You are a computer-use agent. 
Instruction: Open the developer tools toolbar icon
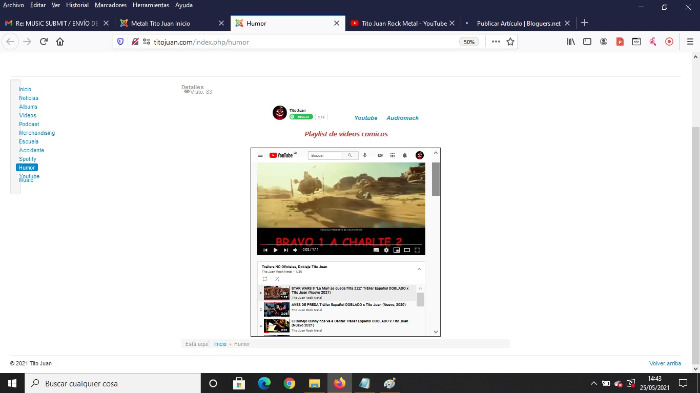tap(636, 42)
